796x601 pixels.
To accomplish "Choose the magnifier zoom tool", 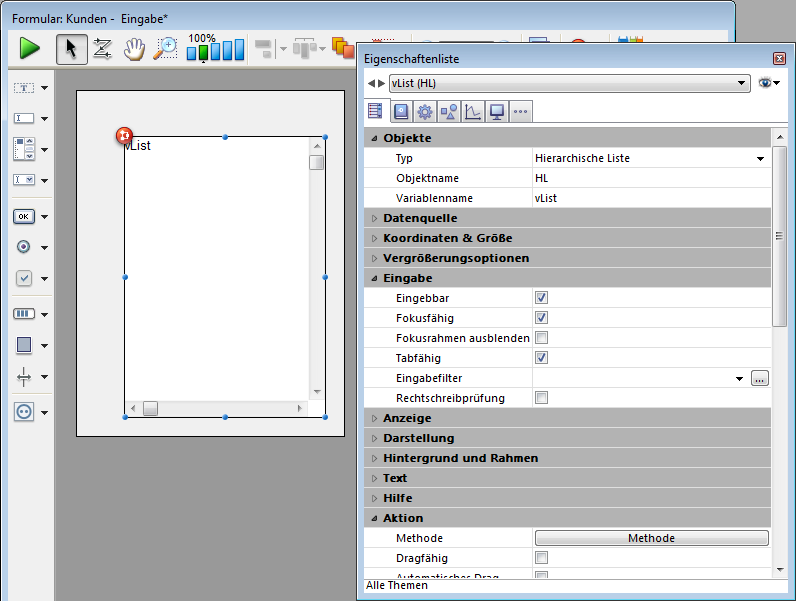I will (165, 48).
